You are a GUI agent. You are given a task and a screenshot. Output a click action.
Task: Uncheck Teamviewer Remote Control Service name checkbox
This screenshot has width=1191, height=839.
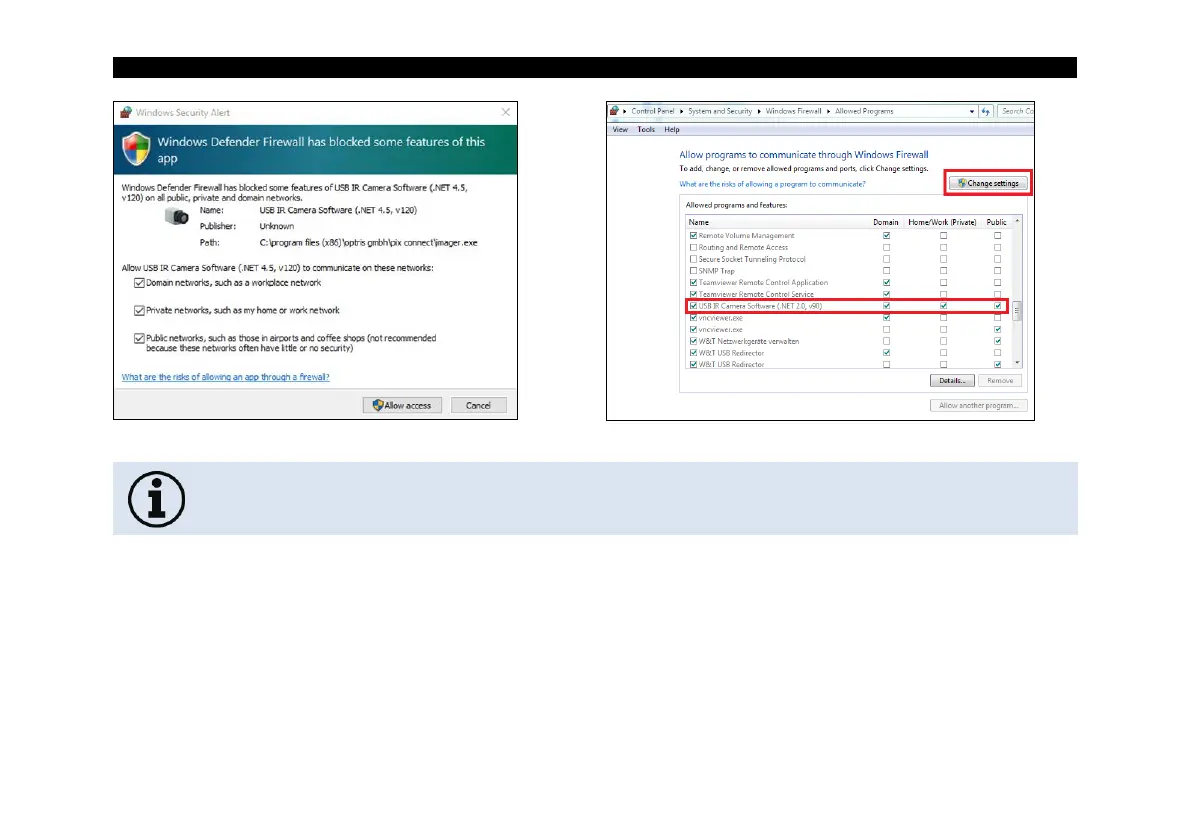(x=693, y=294)
